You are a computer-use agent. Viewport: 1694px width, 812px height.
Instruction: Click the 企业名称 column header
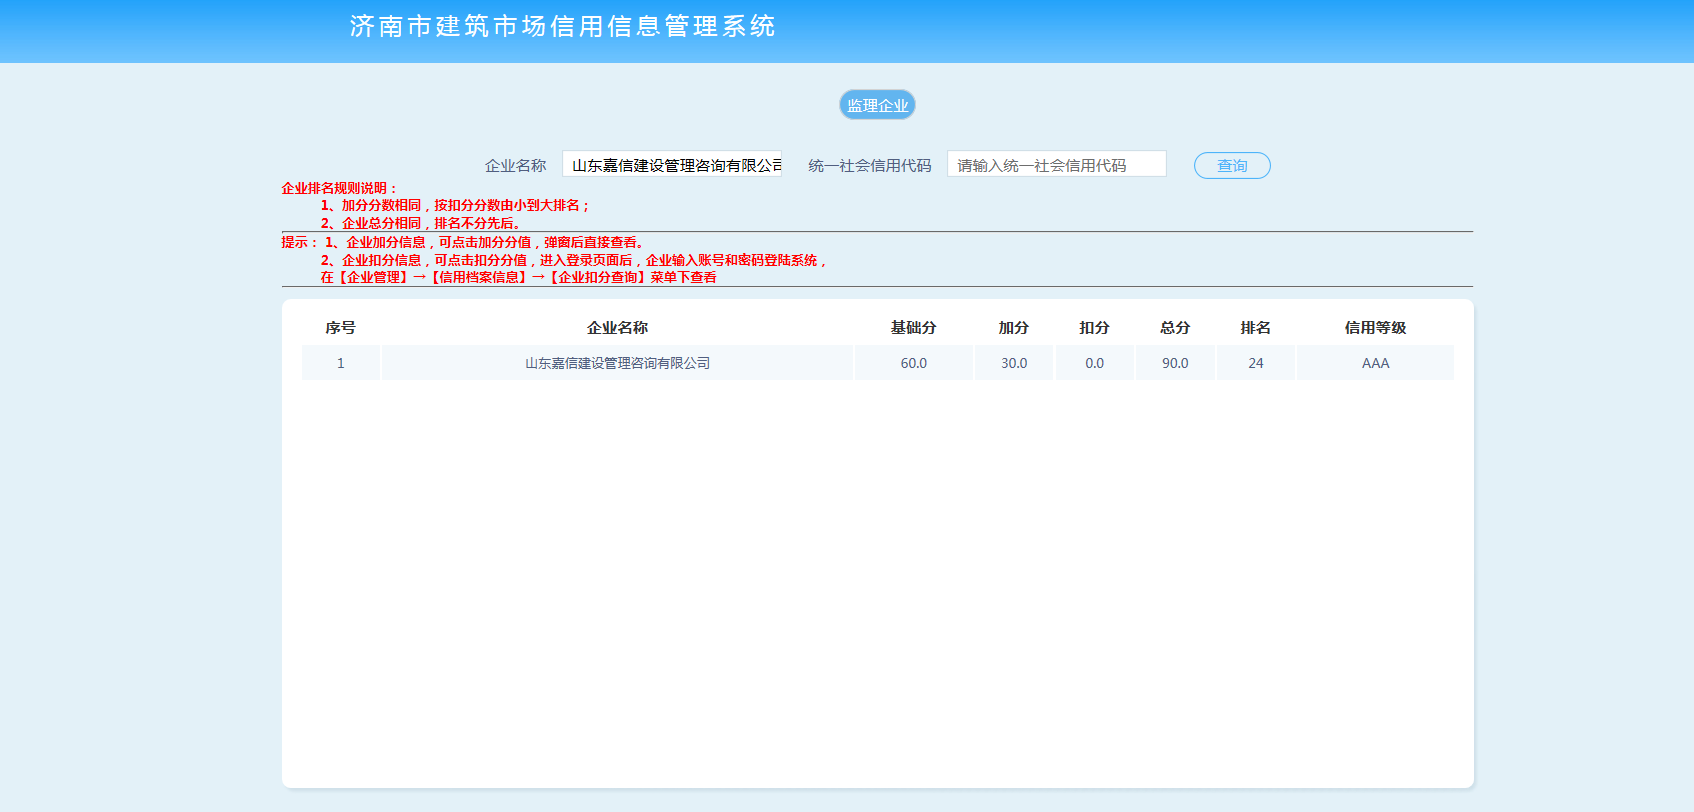tap(617, 327)
